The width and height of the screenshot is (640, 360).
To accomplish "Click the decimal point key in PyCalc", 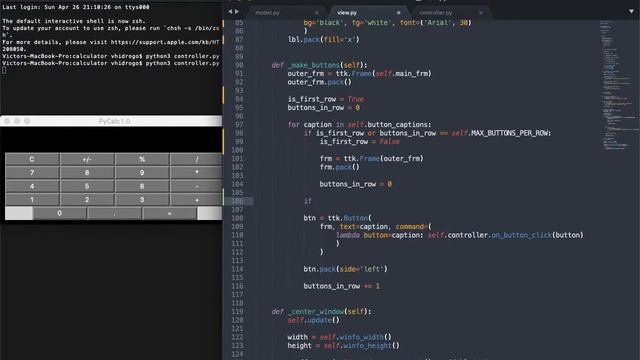I will [x=114, y=213].
